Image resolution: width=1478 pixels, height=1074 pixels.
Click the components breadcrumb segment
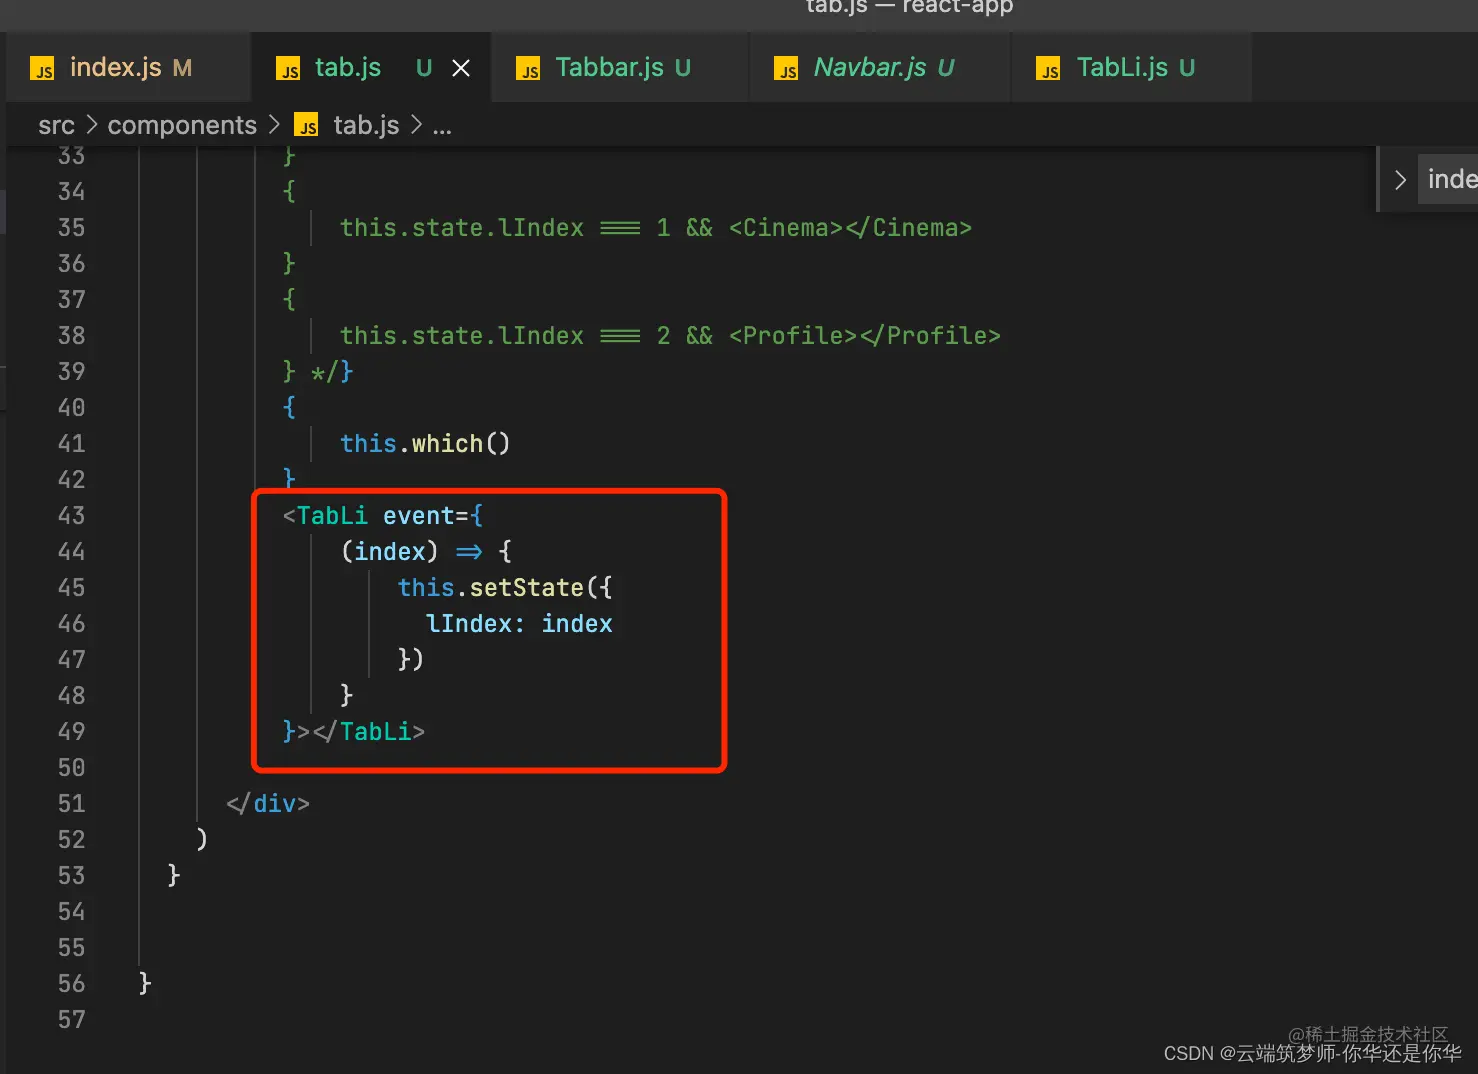tap(182, 126)
